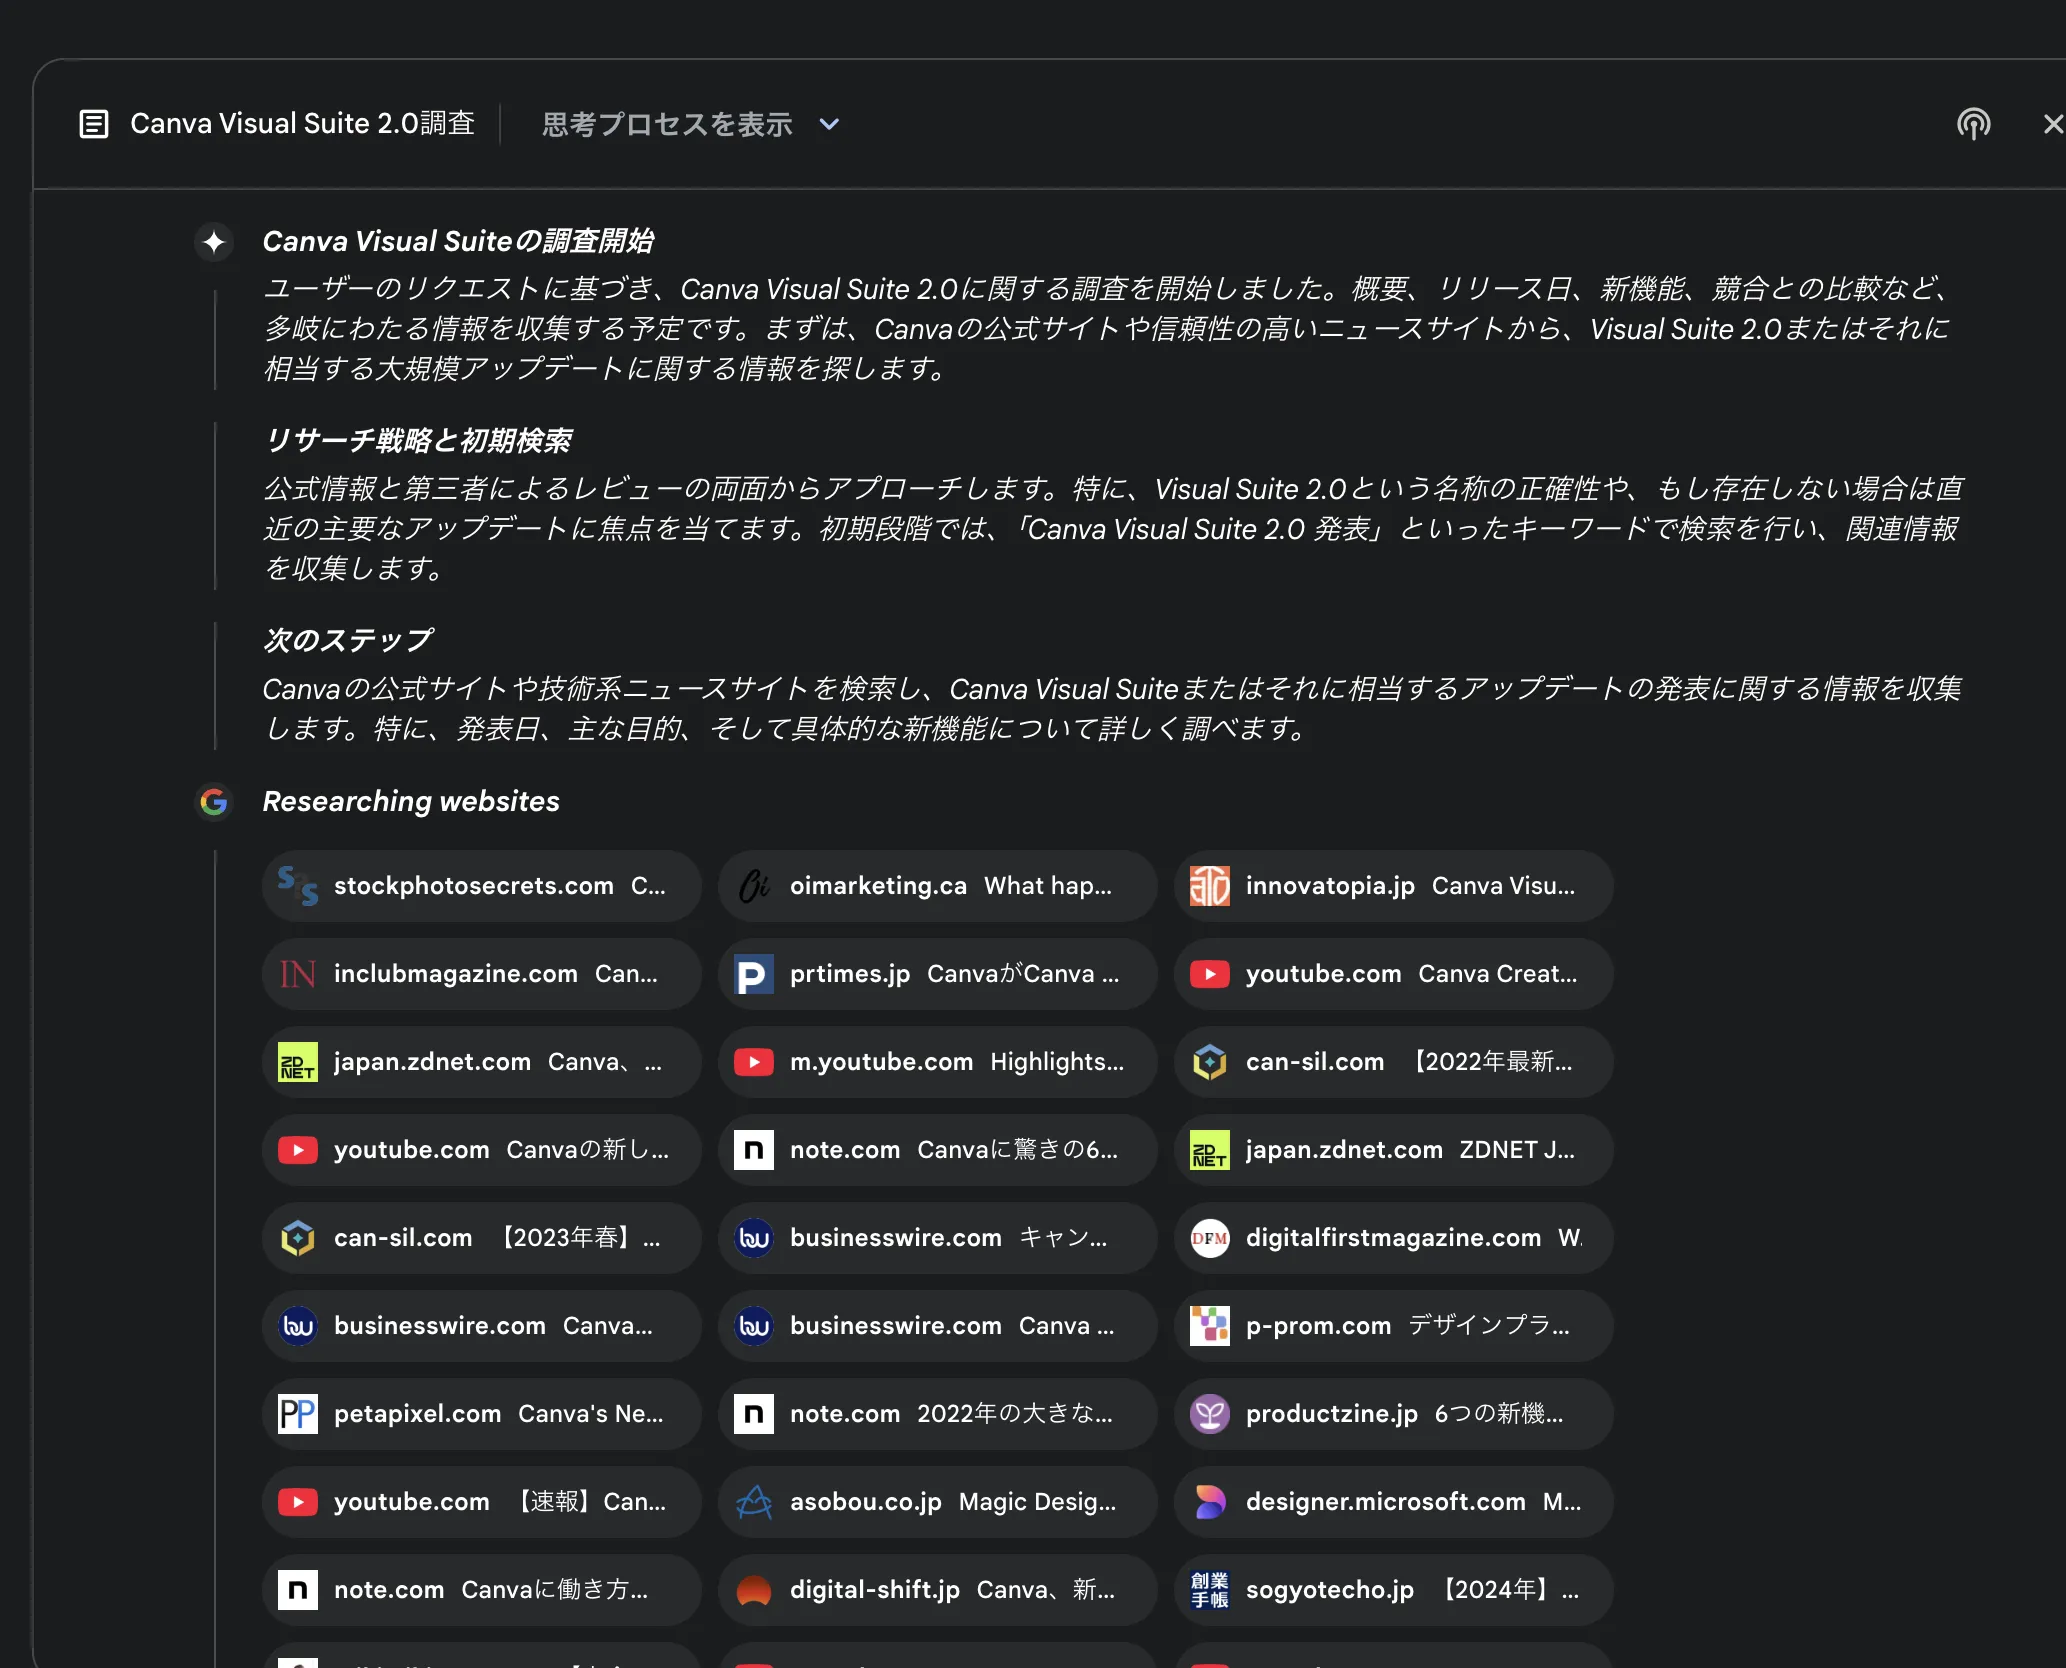Open petapixel.com Canva's Ne source
Viewport: 2066px width, 1668px height.
[482, 1414]
